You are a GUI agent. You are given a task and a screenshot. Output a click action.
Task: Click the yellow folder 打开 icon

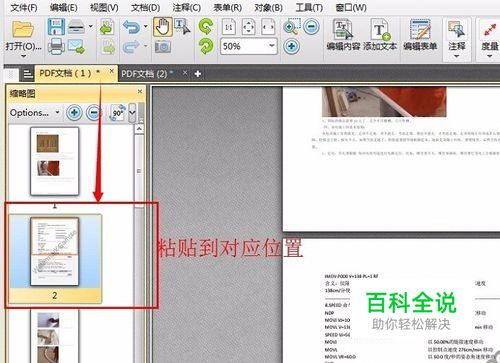click(23, 29)
